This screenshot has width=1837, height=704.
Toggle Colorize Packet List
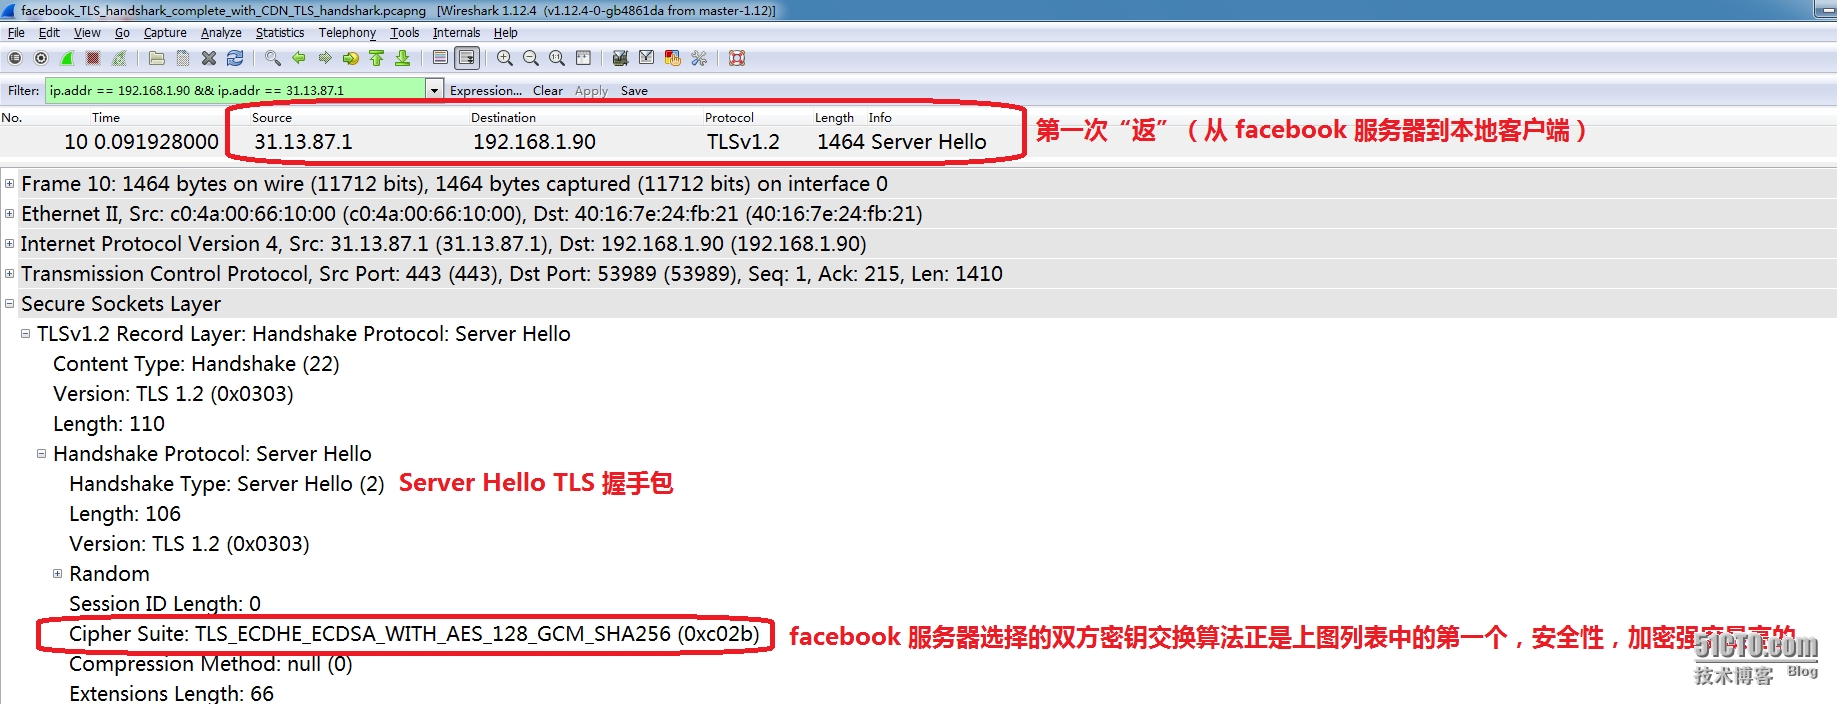[440, 58]
